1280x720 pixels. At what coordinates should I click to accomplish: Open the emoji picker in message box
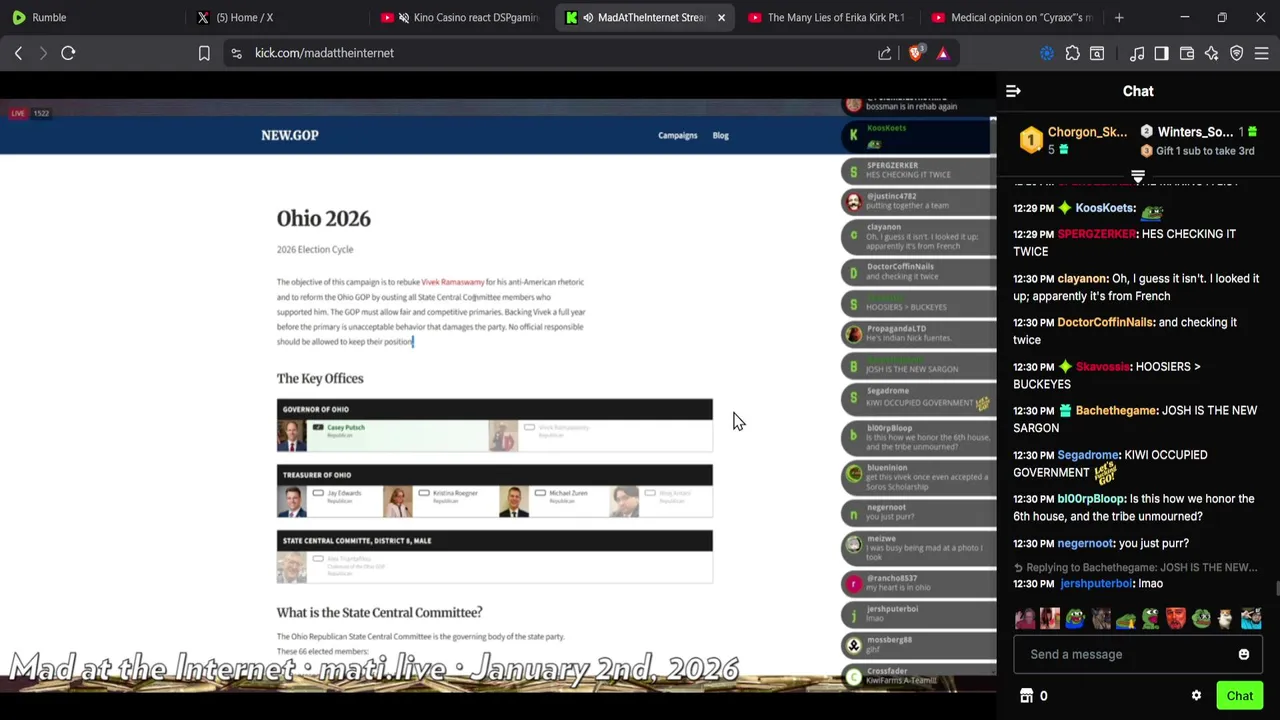(1244, 654)
